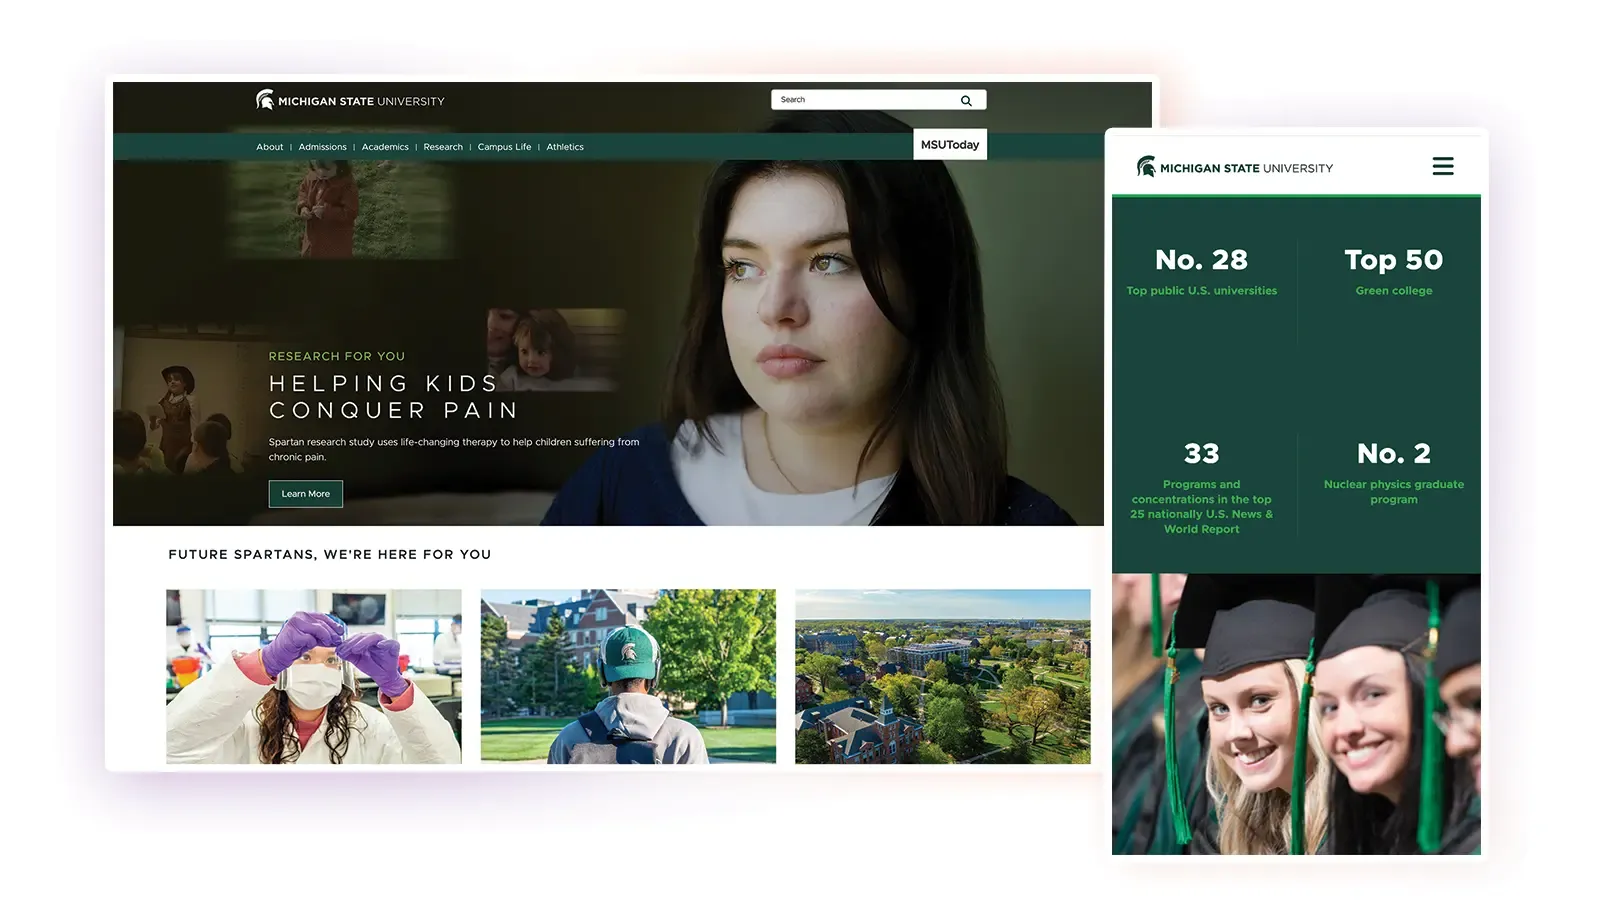Select the aerial campus view photo
Screen dimensions: 1600x900
942,676
